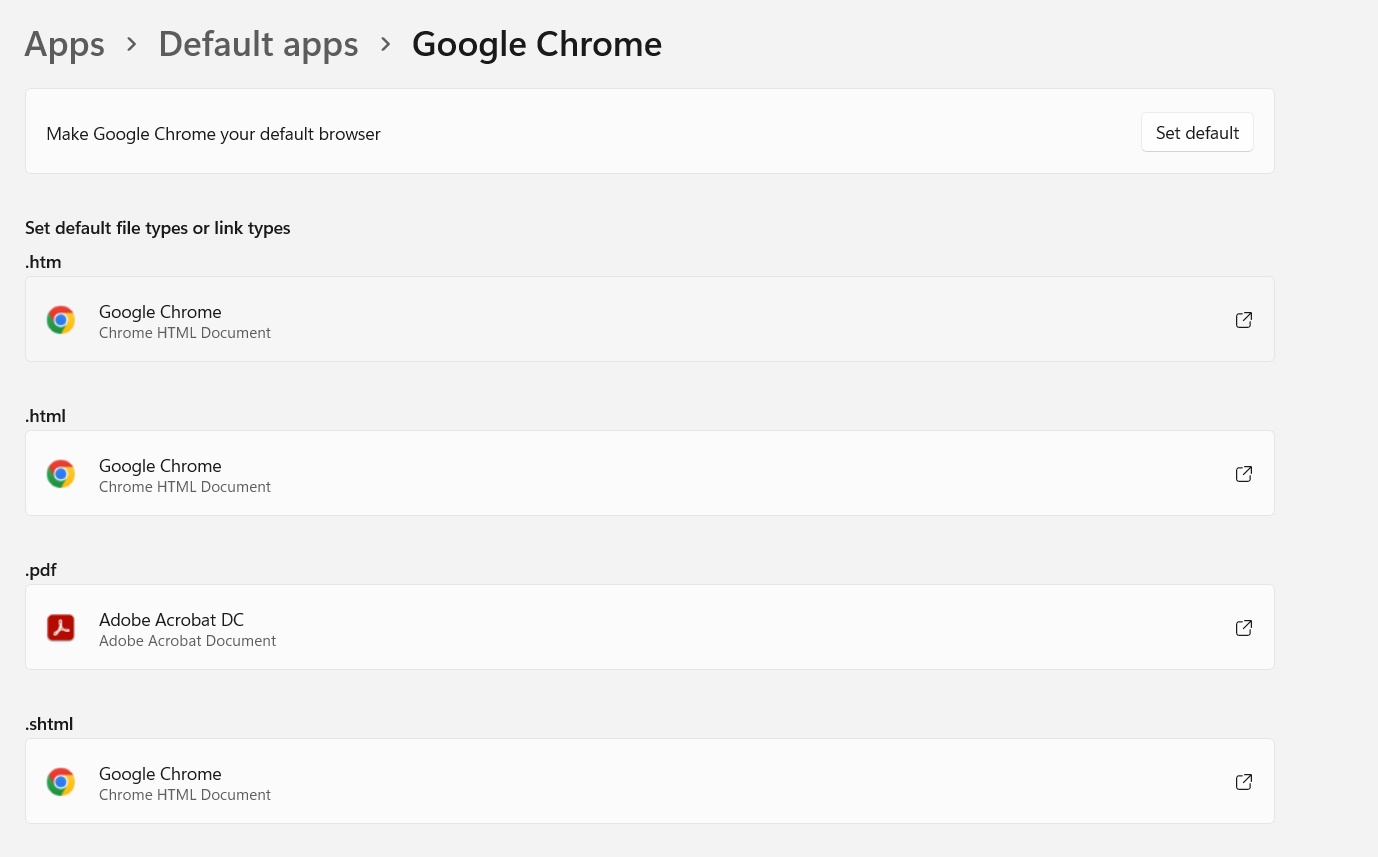Click the chevron between Apps and Default apps
This screenshot has height=857, width=1378.
click(x=132, y=44)
